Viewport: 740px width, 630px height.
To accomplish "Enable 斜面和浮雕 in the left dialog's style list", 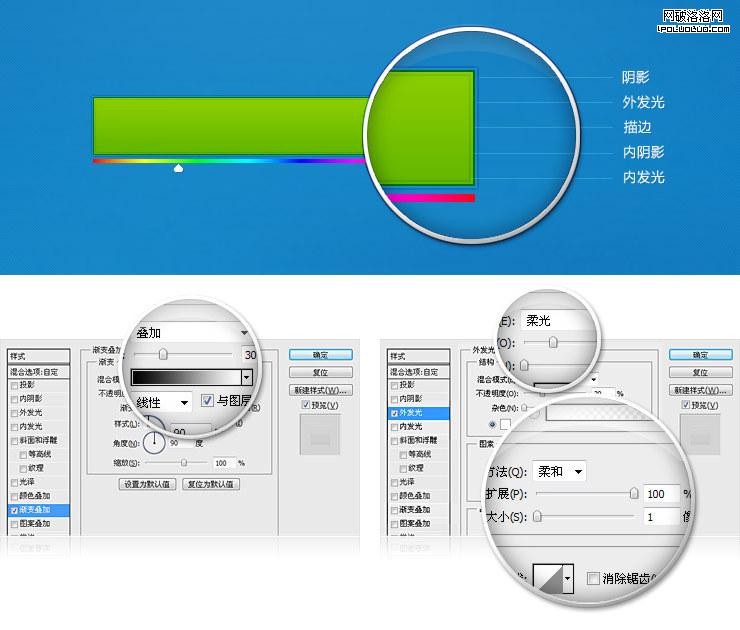I will (14, 441).
